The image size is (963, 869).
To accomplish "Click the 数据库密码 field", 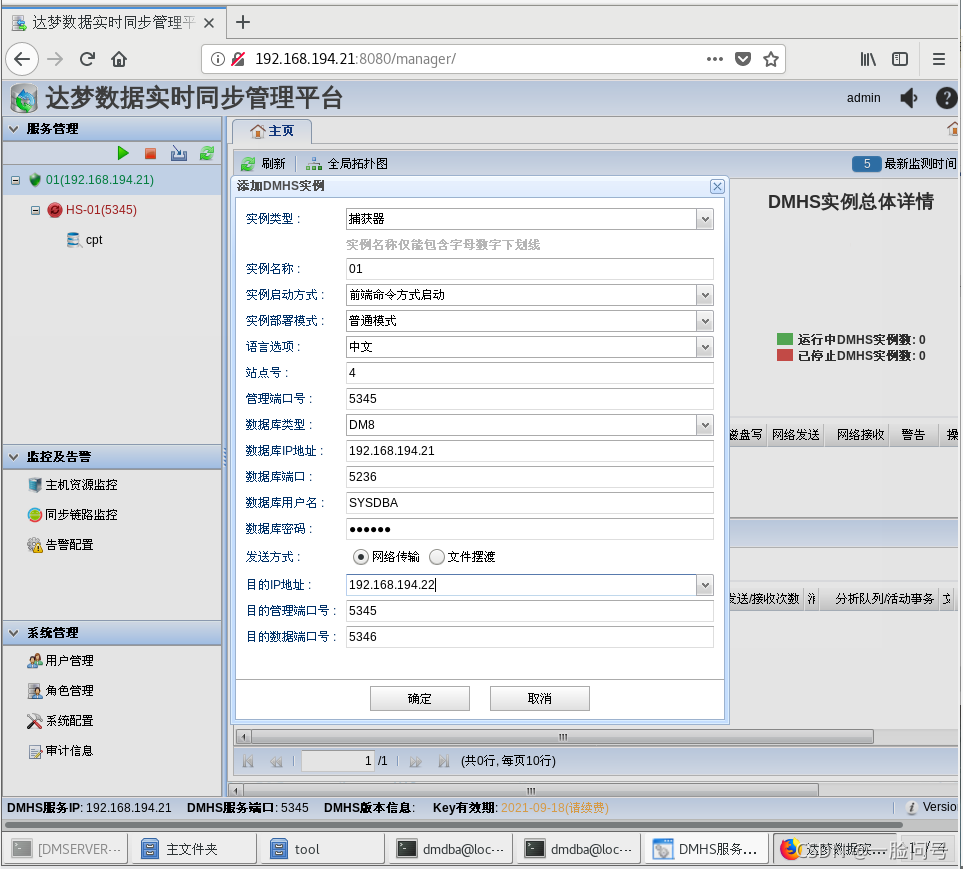I will [x=529, y=529].
